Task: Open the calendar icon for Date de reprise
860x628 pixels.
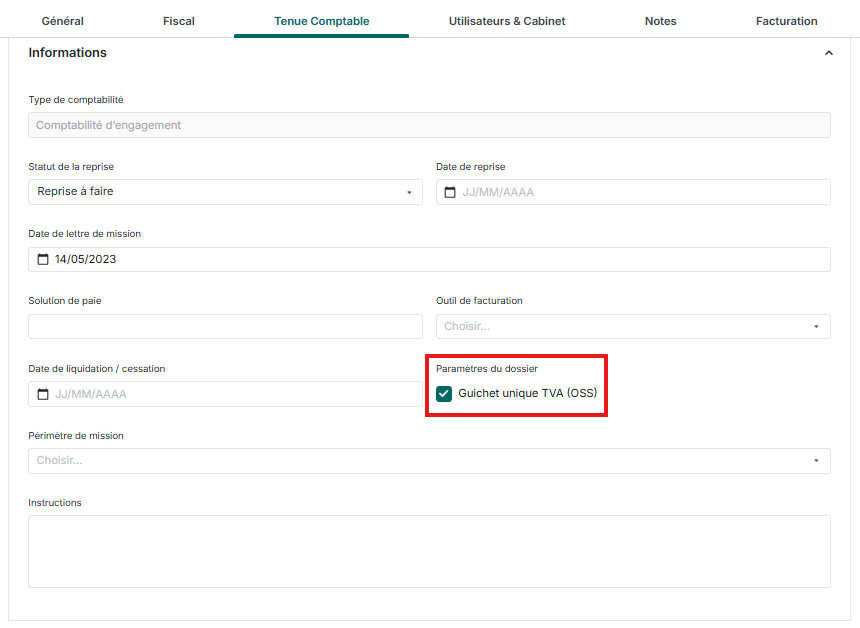Action: click(x=450, y=192)
